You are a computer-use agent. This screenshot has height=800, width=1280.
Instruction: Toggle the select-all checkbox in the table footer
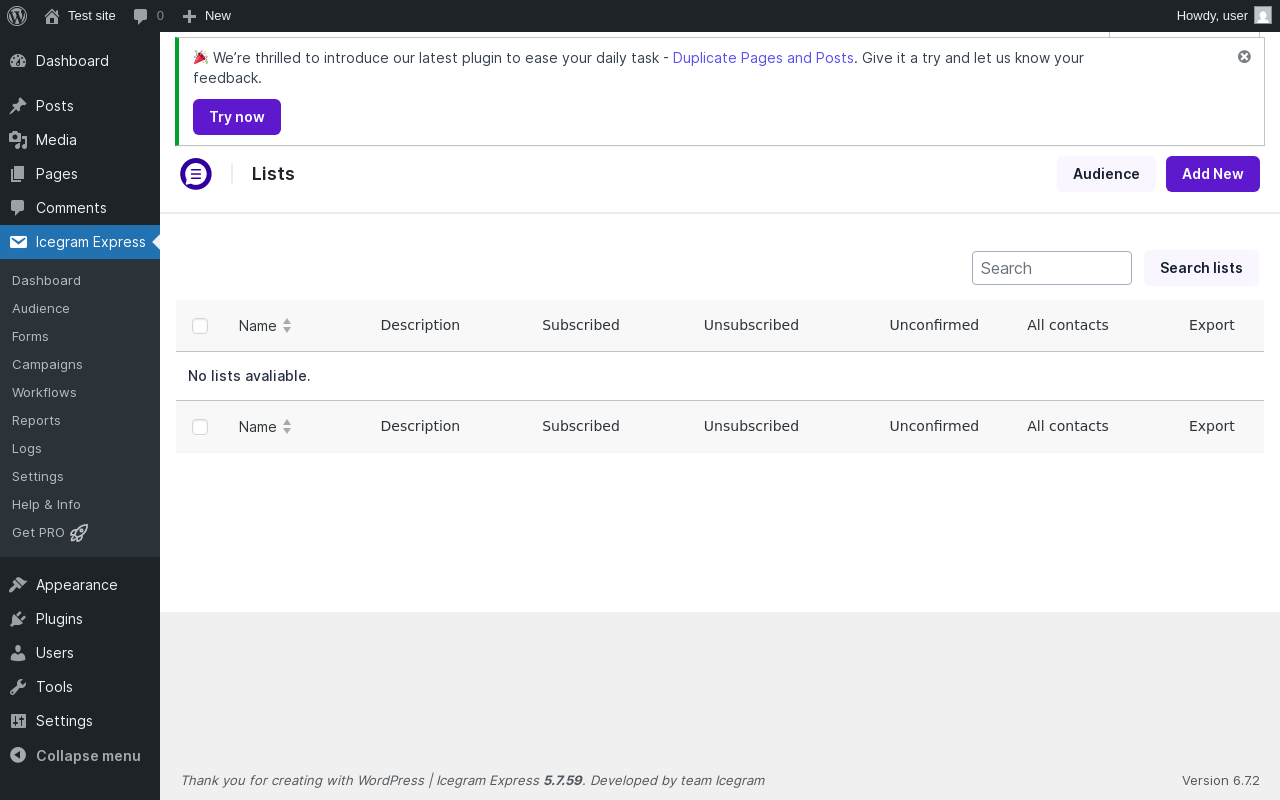200,427
